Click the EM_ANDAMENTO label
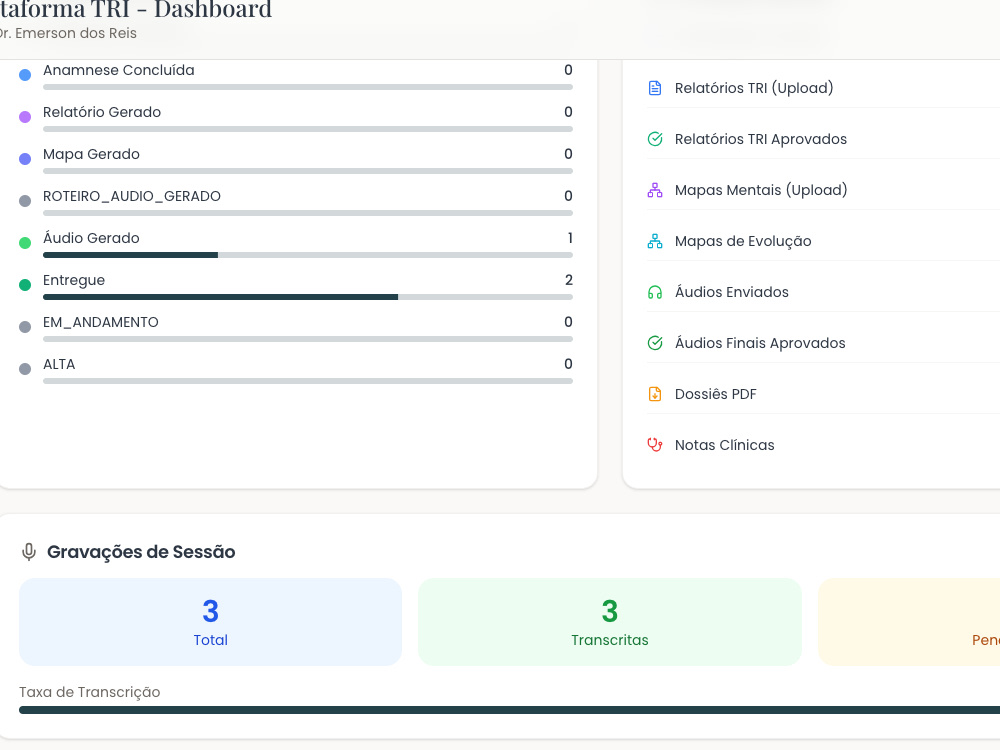The height and width of the screenshot is (750, 1000). tap(101, 323)
